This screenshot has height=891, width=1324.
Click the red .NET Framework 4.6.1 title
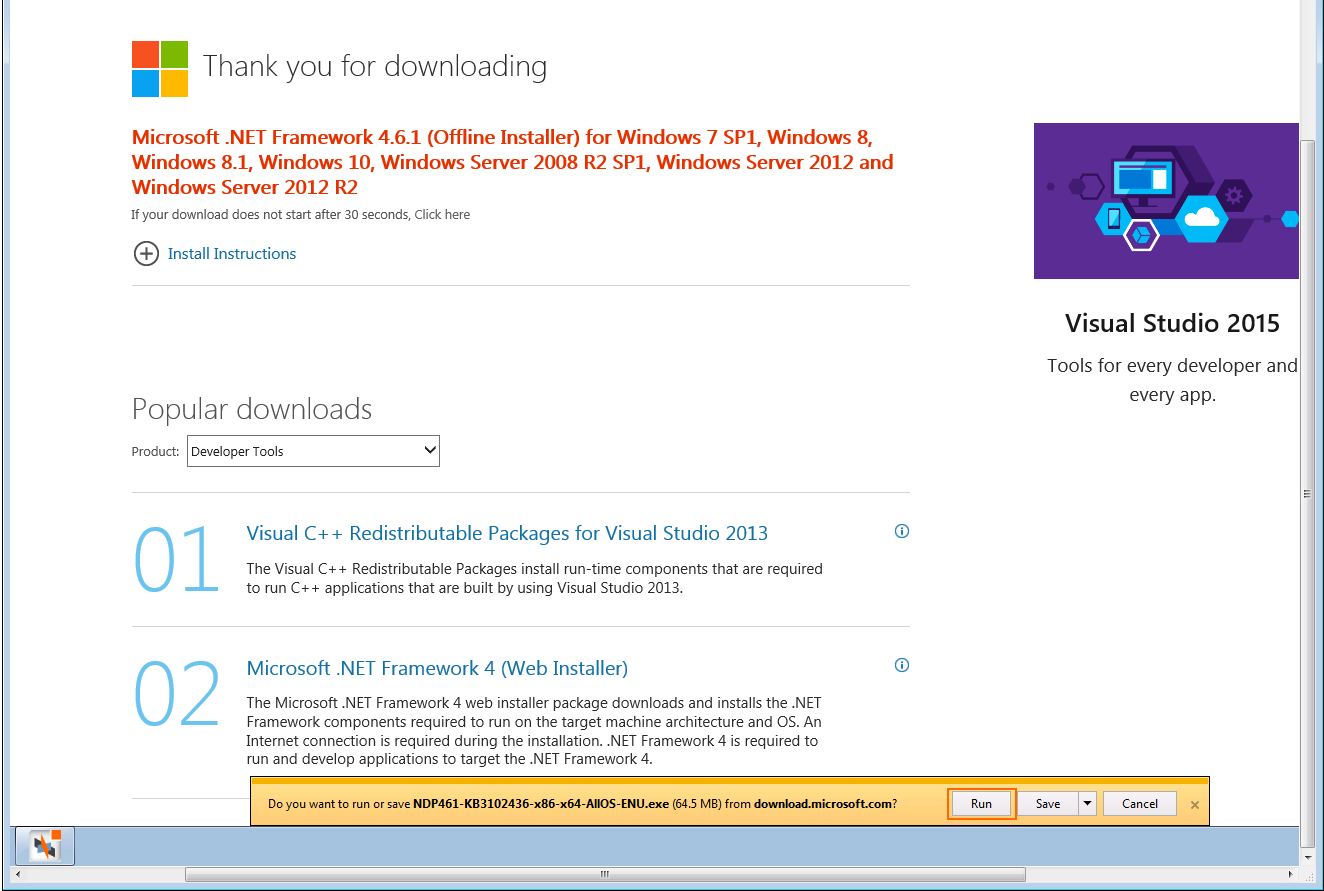coord(513,162)
